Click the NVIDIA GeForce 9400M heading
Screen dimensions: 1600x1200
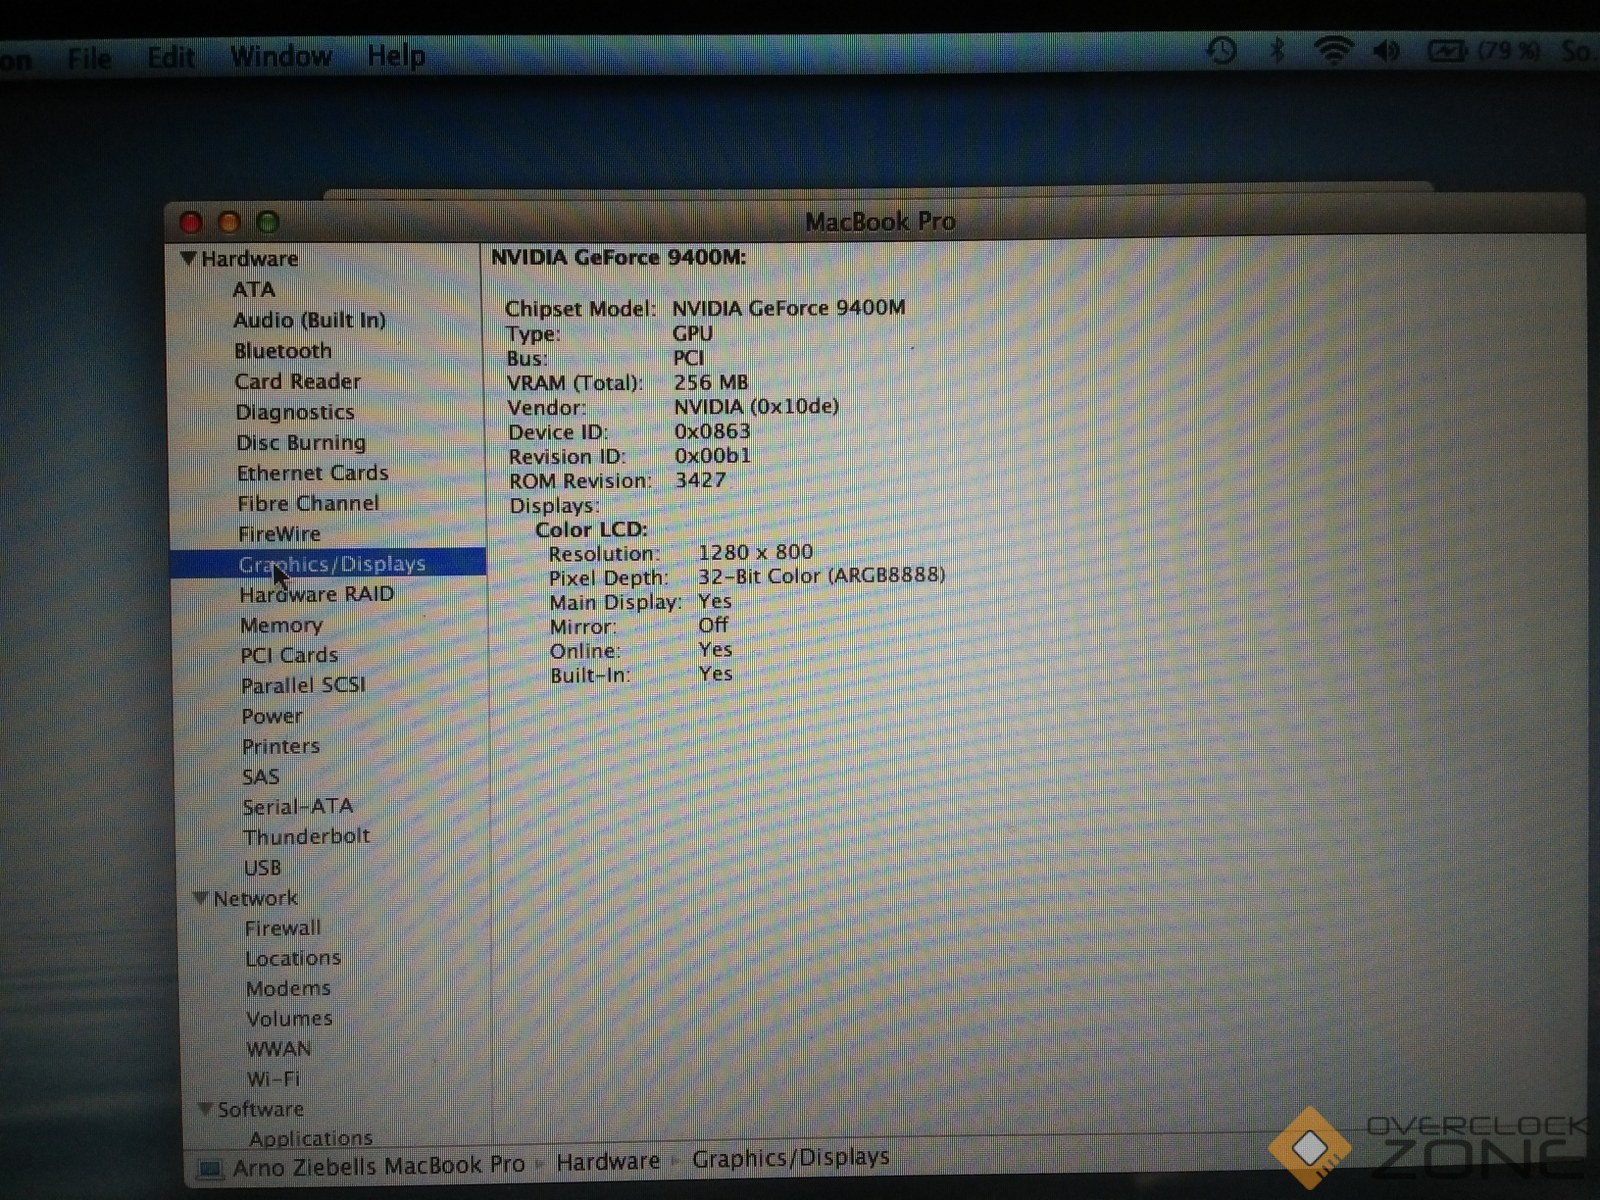618,257
